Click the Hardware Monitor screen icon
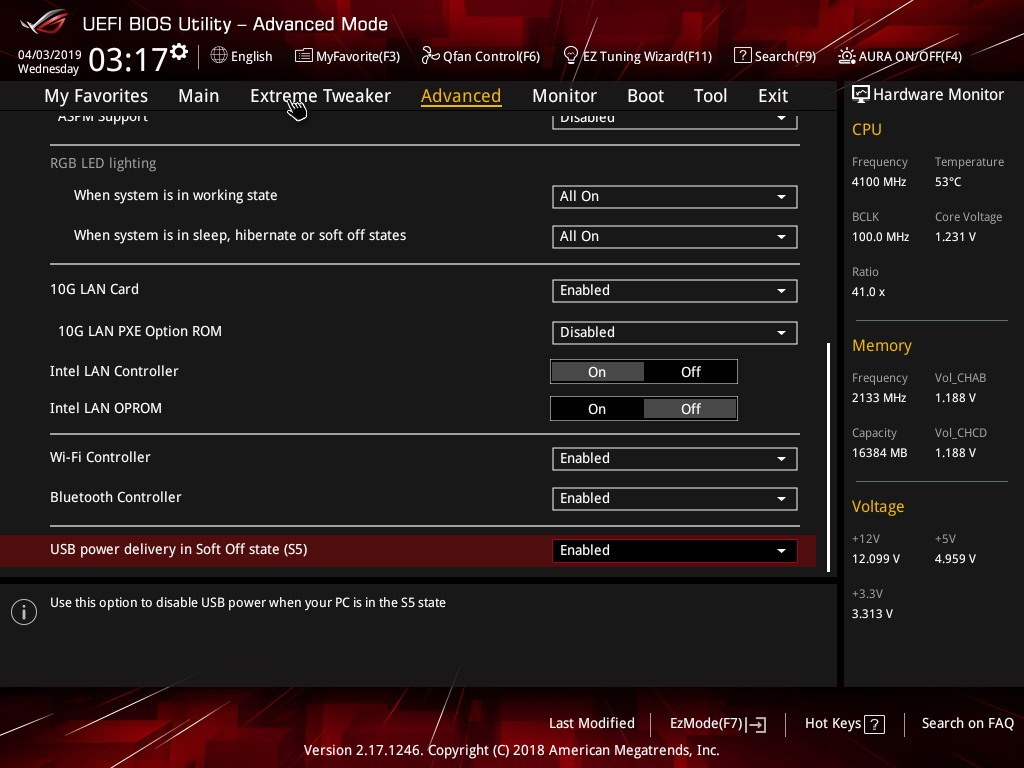 (860, 94)
